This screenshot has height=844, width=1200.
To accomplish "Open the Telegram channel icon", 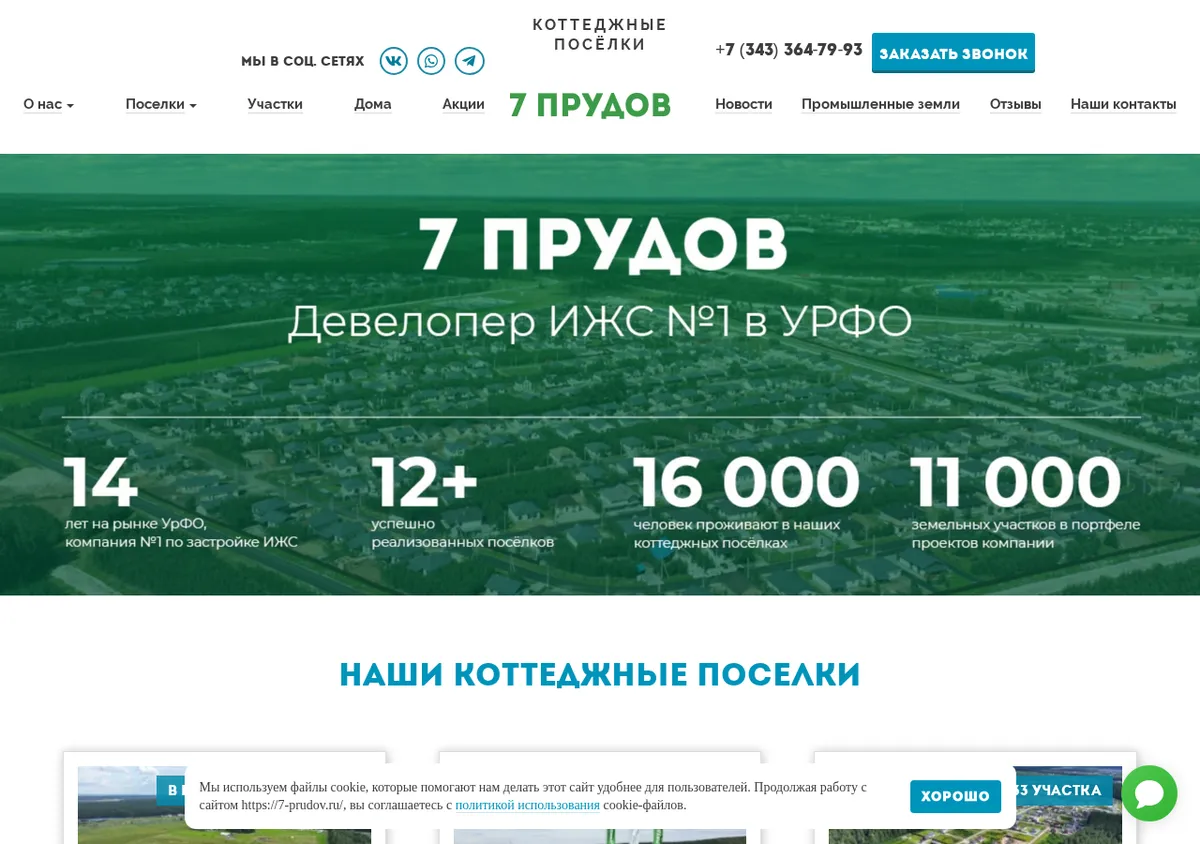I will click(470, 61).
